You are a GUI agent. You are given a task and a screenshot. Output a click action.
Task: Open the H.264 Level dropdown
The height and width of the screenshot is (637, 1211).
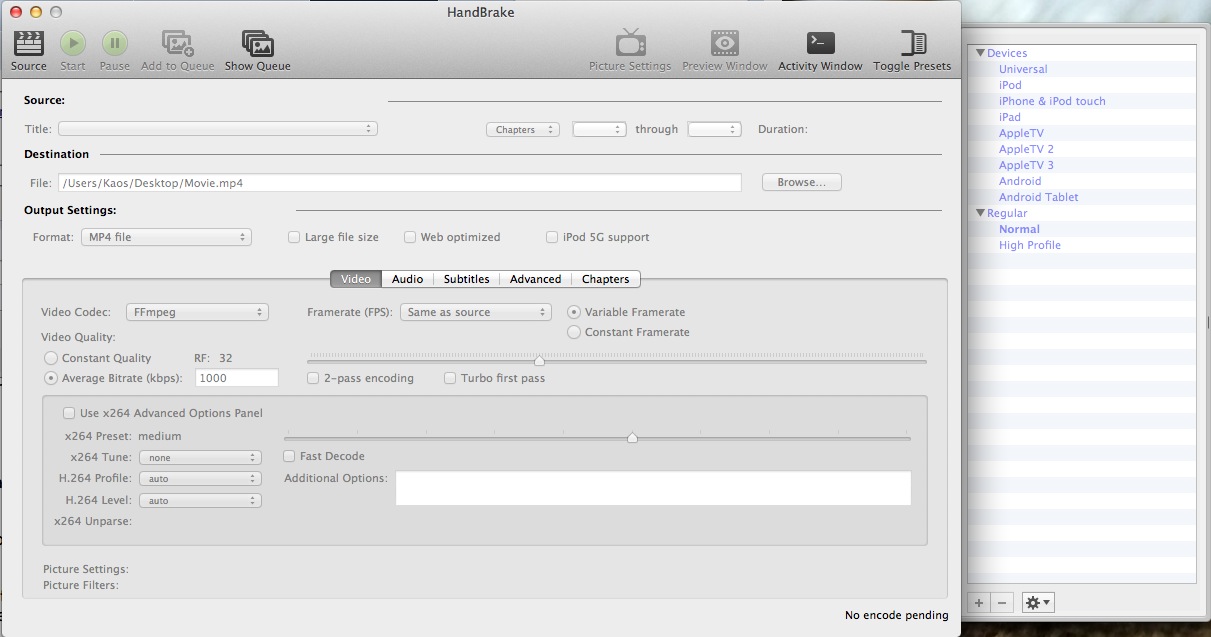tap(200, 500)
